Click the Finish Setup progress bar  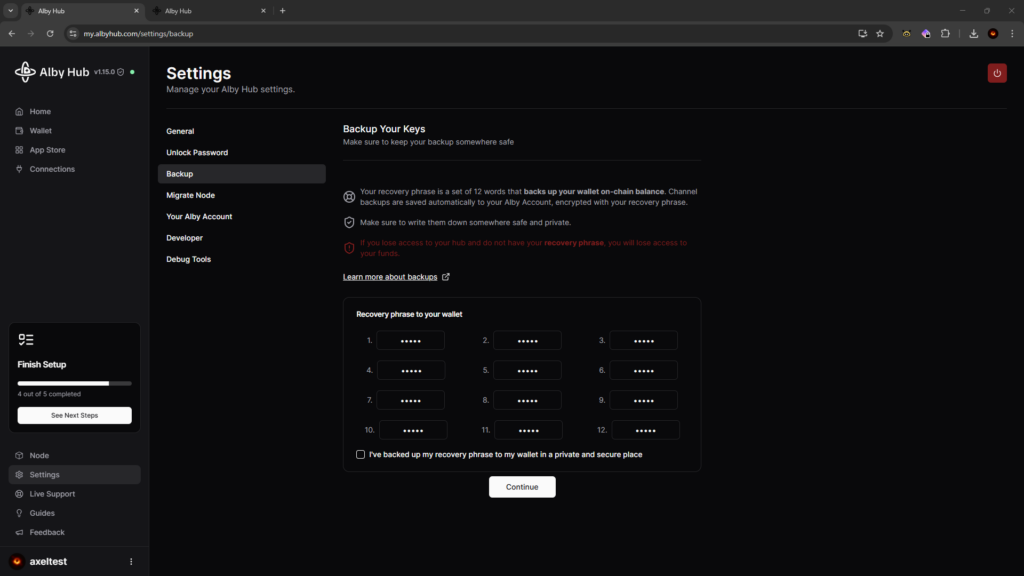(x=74, y=383)
